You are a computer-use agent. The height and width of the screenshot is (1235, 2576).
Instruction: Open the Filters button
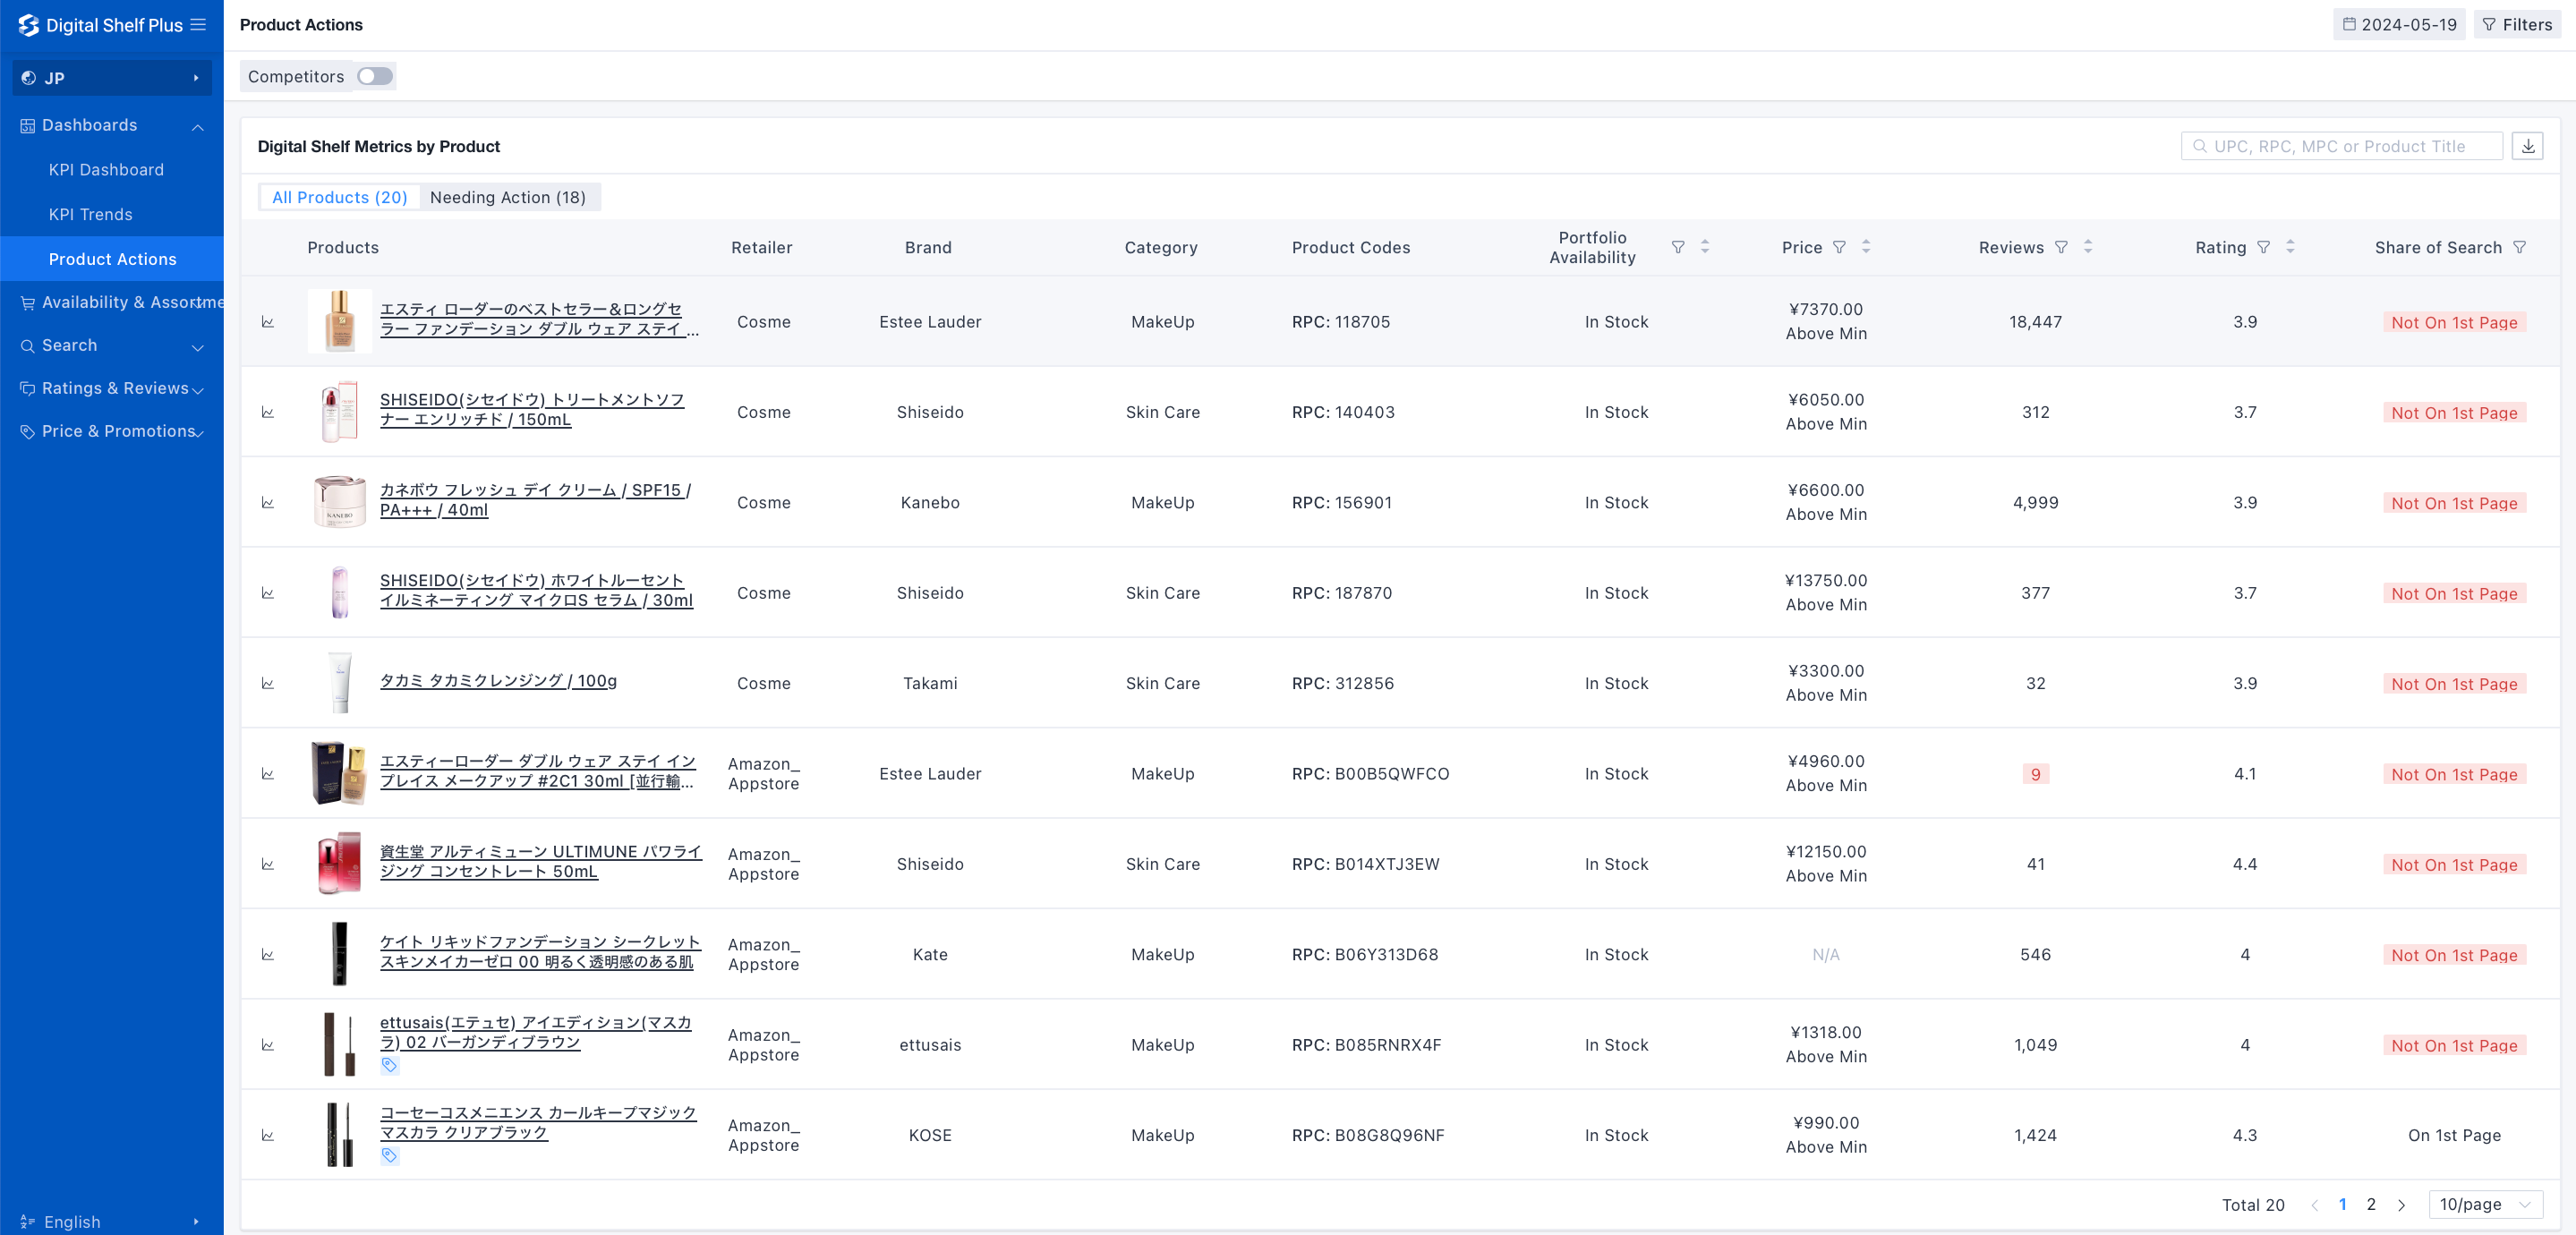[x=2517, y=24]
